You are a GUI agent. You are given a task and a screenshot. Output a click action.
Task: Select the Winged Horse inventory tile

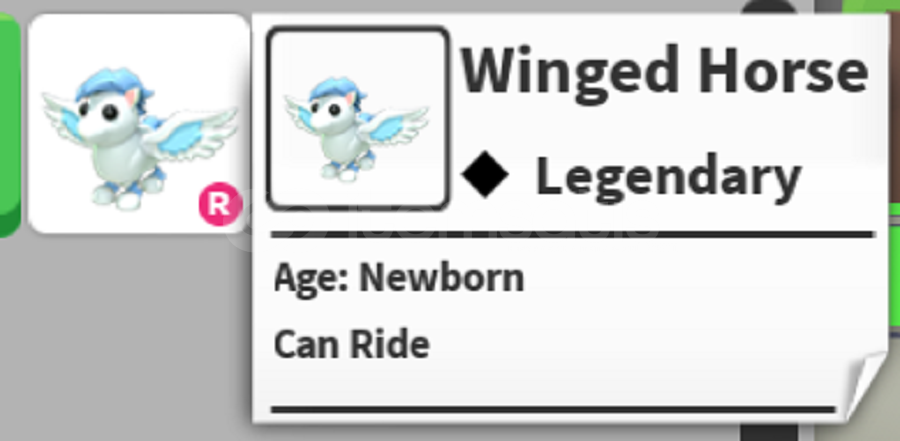139,123
